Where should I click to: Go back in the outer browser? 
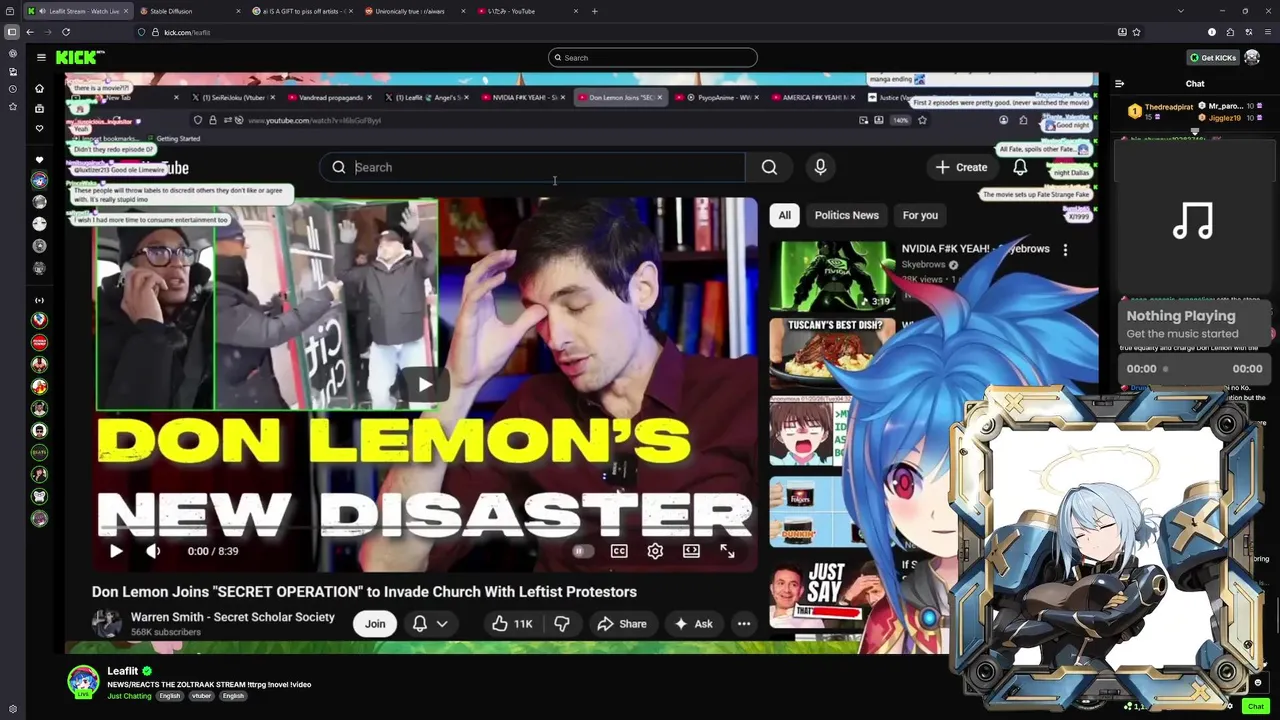[x=30, y=32]
